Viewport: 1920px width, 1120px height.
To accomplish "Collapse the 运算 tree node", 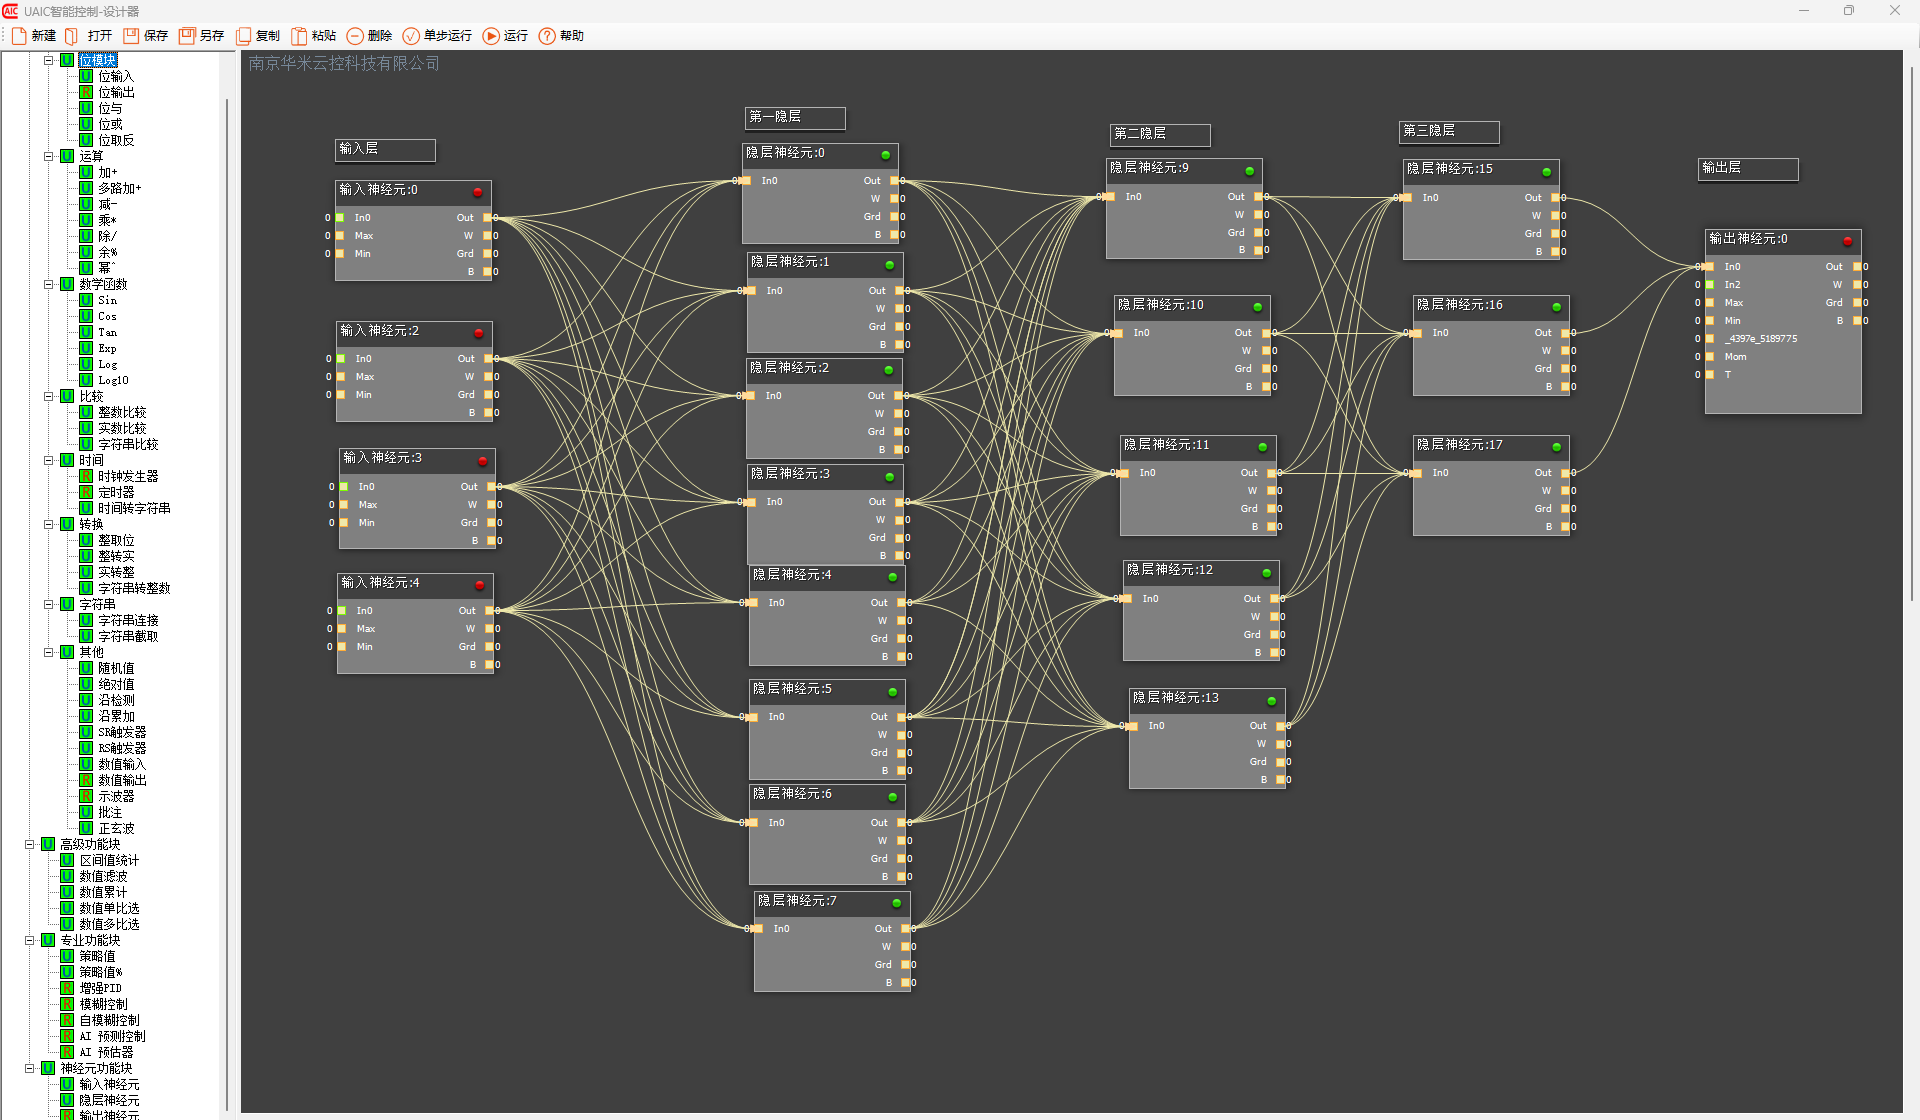I will tap(48, 156).
